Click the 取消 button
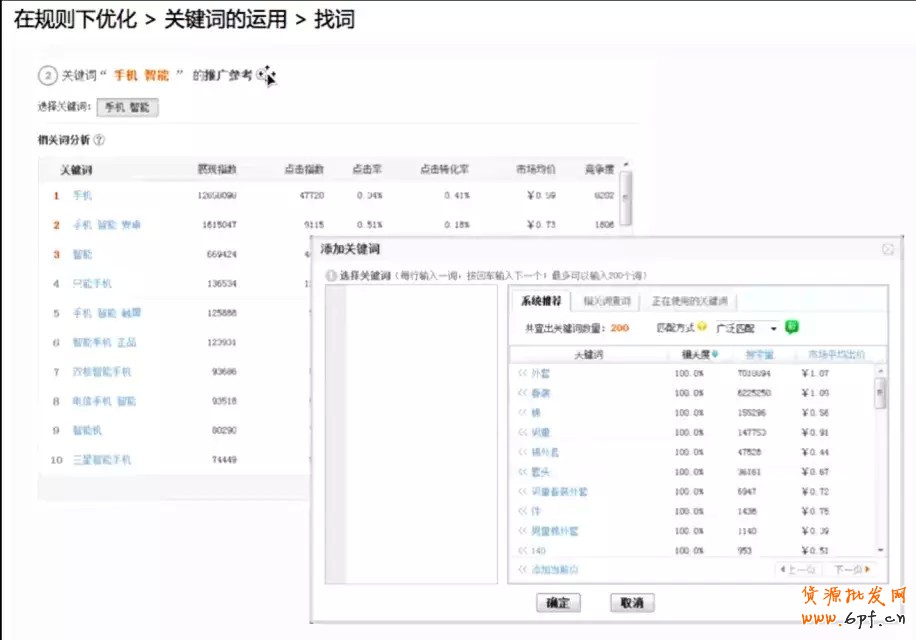 click(x=631, y=603)
